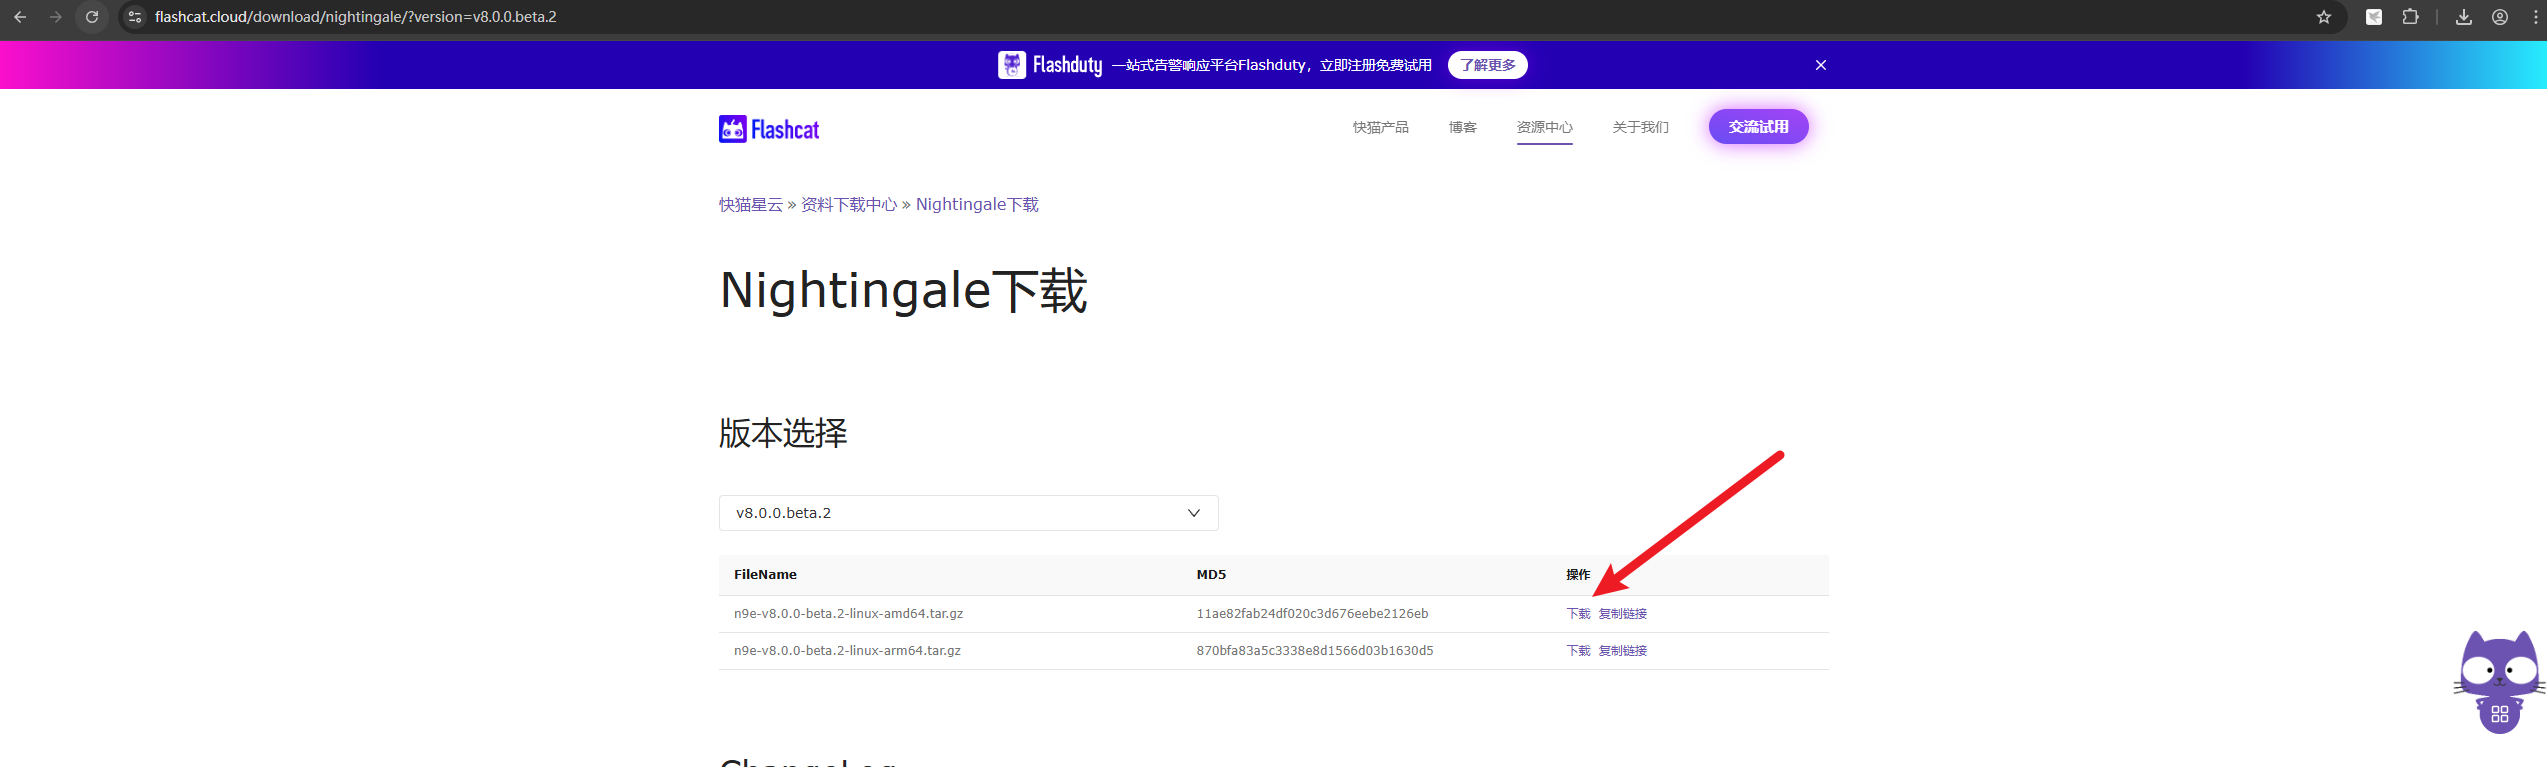Image resolution: width=2547 pixels, height=767 pixels.
Task: Click the address bar URL
Action: pyautogui.click(x=355, y=17)
